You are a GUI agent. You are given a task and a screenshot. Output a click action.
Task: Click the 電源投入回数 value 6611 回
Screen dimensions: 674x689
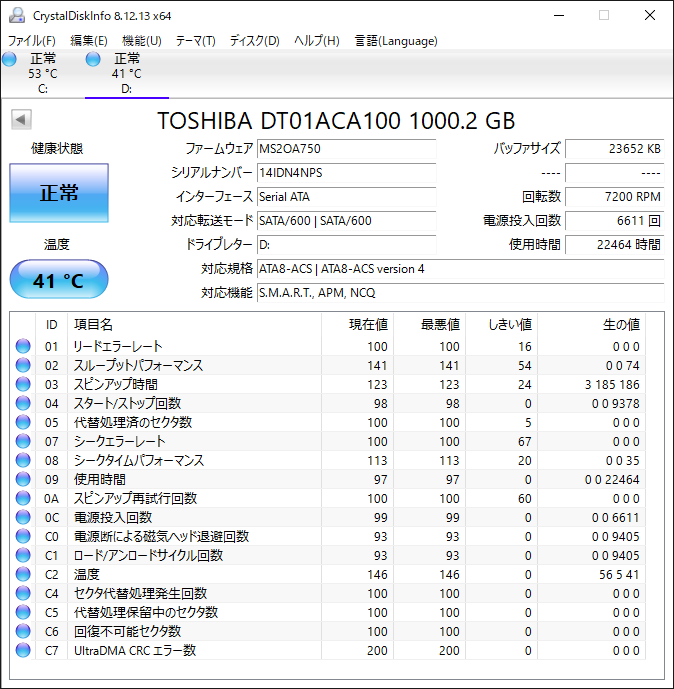[614, 221]
